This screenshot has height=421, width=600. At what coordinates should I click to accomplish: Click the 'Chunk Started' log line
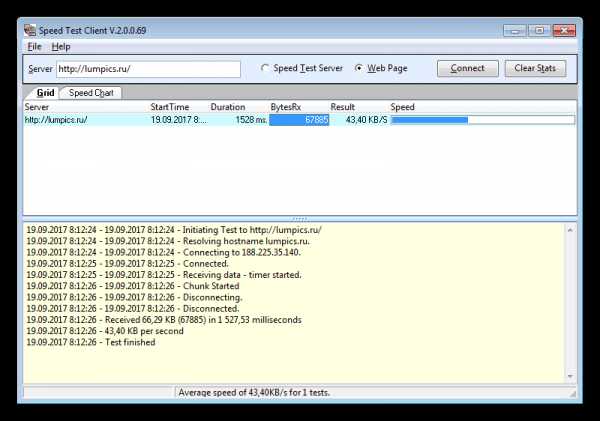pyautogui.click(x=132, y=286)
